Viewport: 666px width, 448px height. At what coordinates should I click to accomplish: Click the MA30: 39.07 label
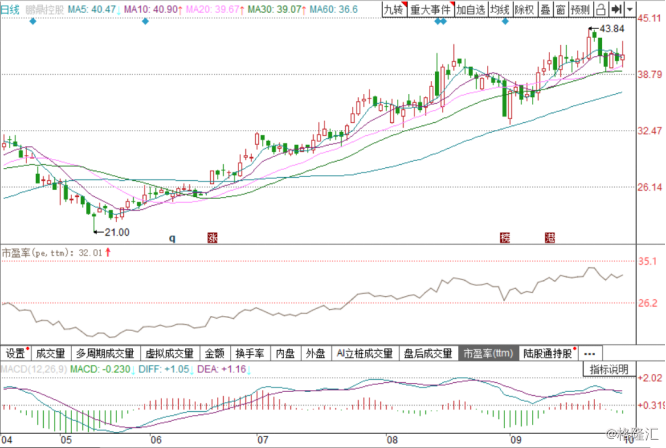pyautogui.click(x=277, y=9)
